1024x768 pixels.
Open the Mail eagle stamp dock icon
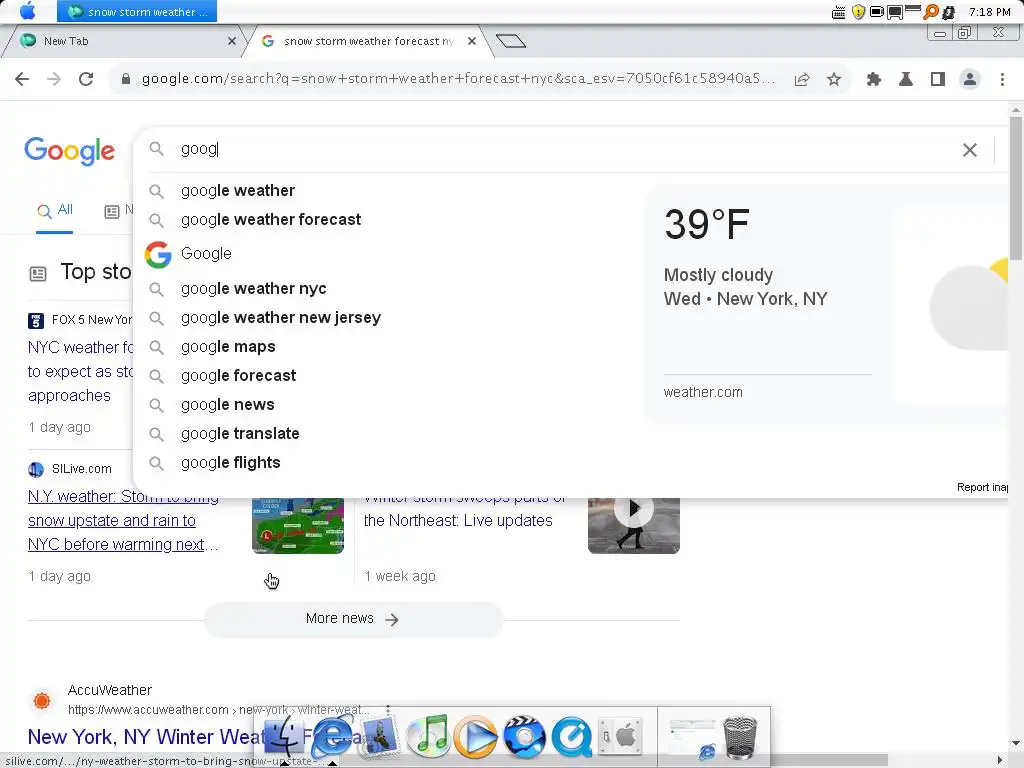click(x=379, y=737)
